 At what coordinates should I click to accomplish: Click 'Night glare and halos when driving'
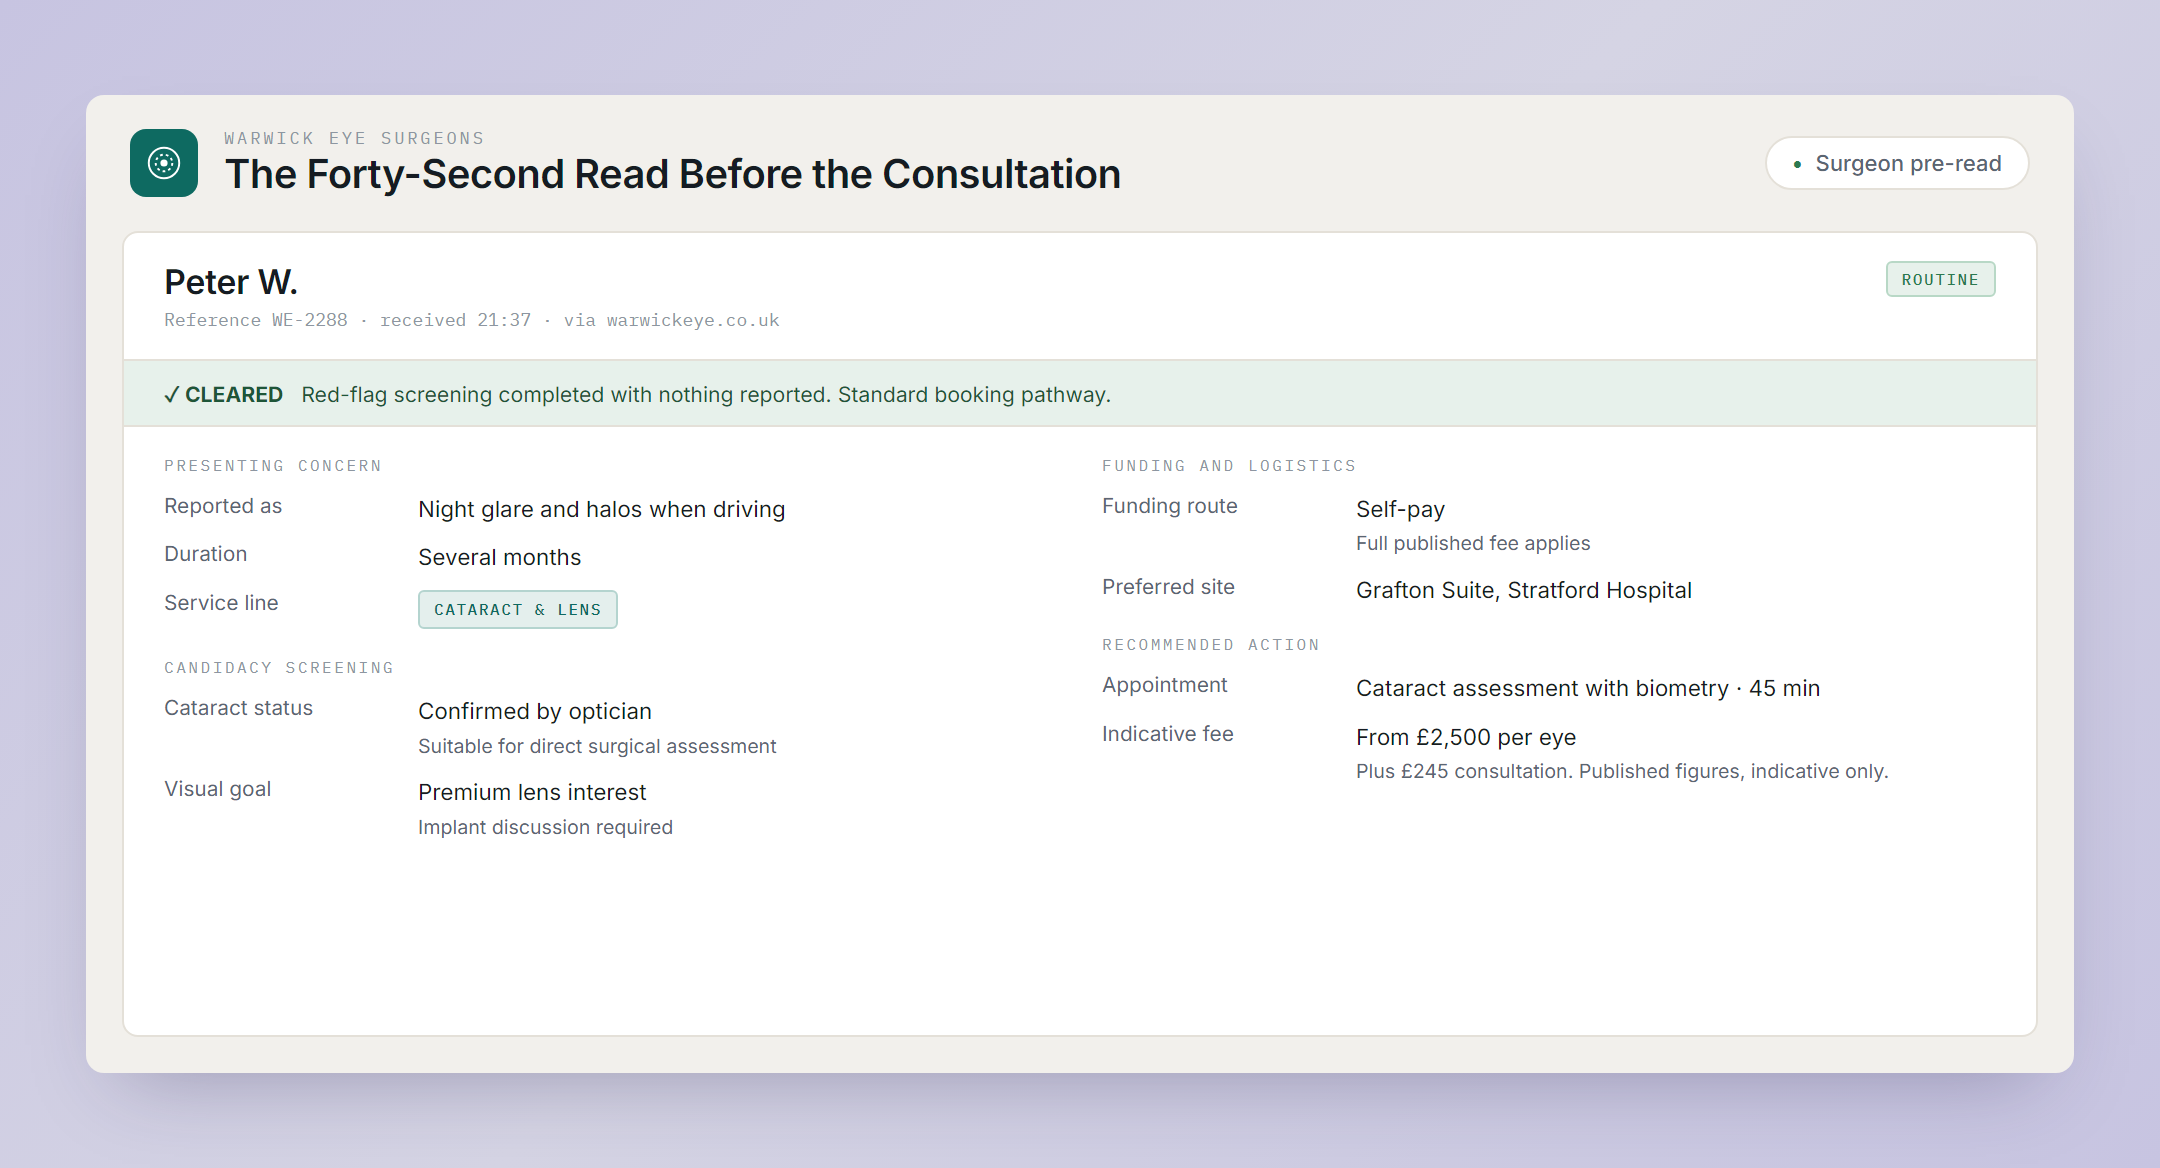coord(601,510)
